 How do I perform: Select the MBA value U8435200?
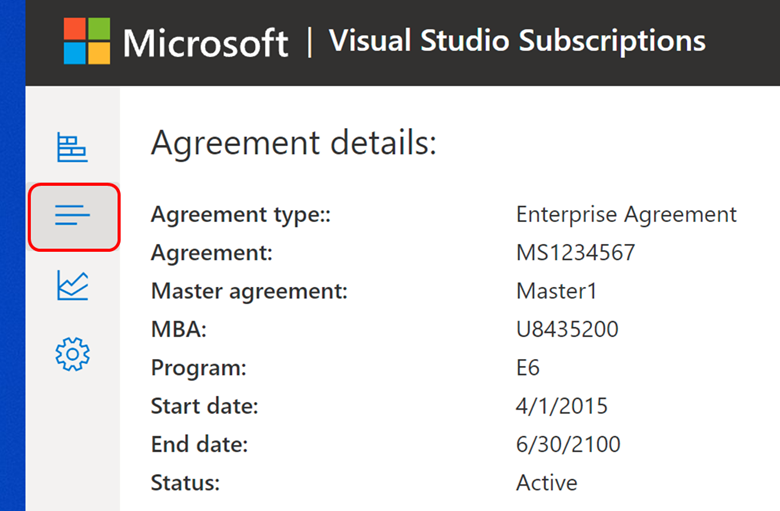[x=567, y=330]
